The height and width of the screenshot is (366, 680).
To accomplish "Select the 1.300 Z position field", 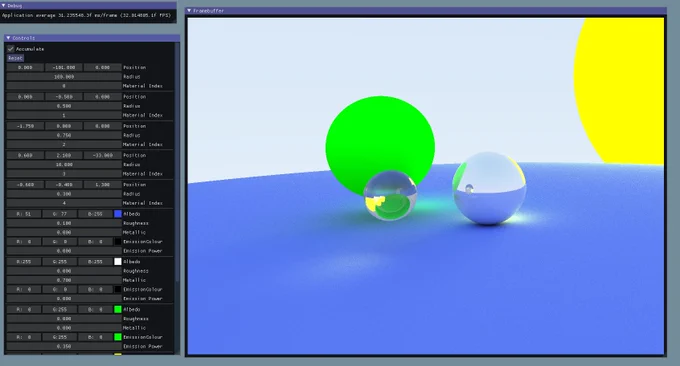I will coord(103,184).
